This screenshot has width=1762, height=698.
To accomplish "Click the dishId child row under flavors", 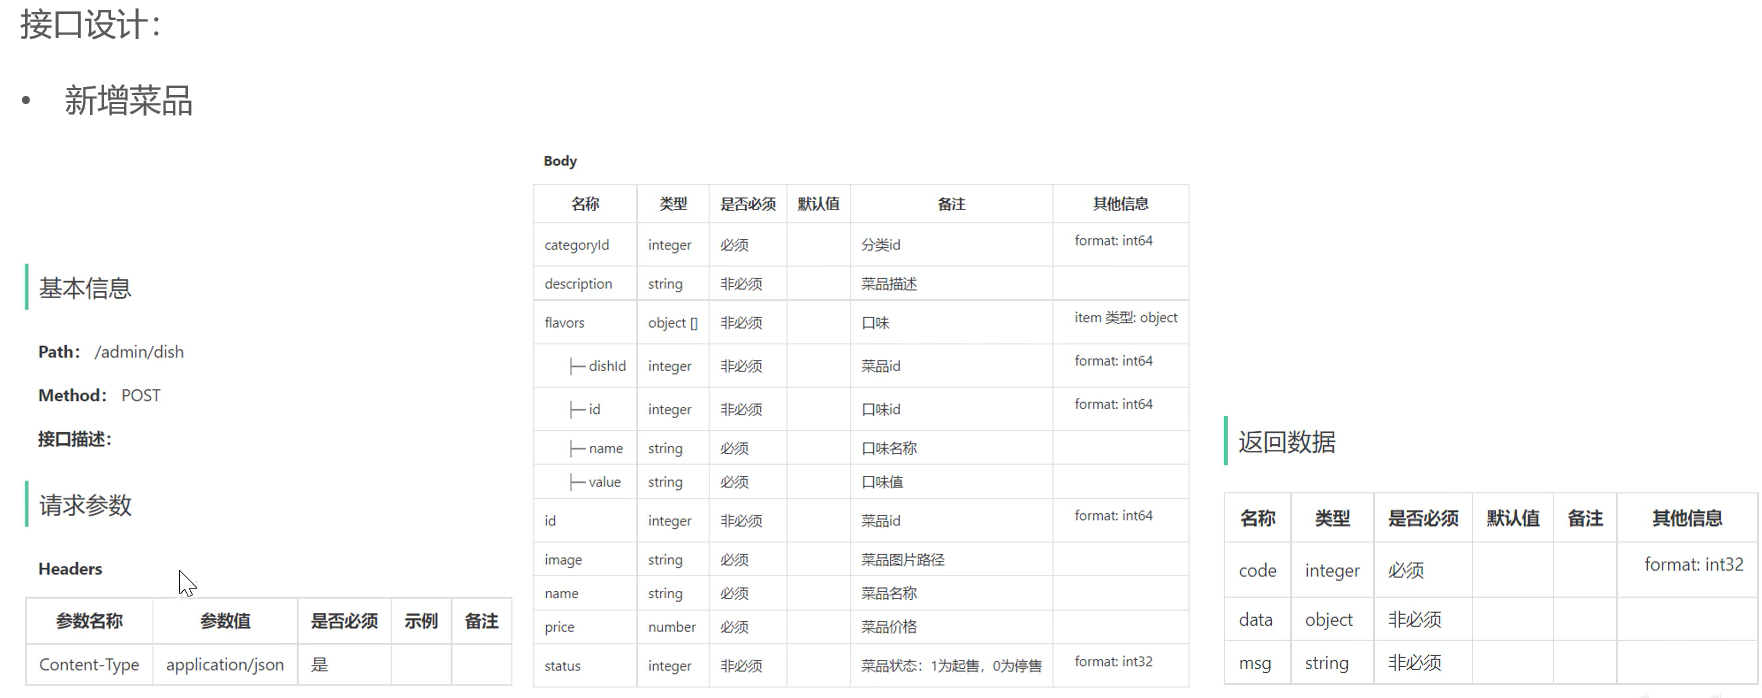I will (x=606, y=366).
